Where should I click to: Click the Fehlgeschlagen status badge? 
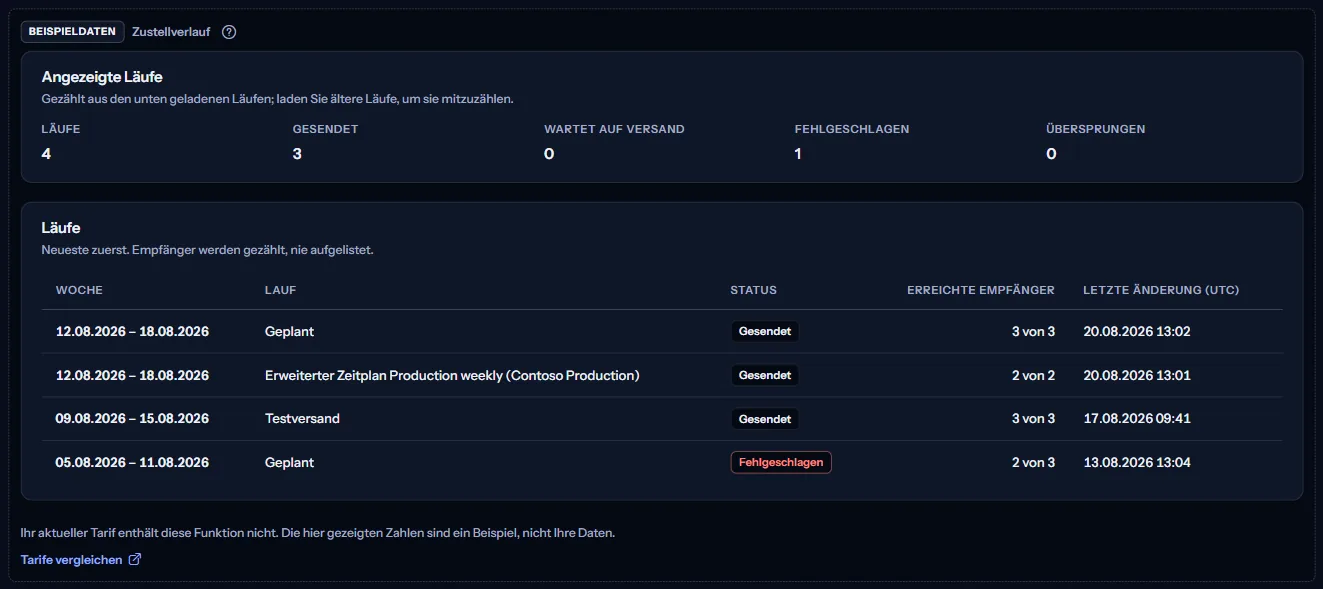(781, 462)
